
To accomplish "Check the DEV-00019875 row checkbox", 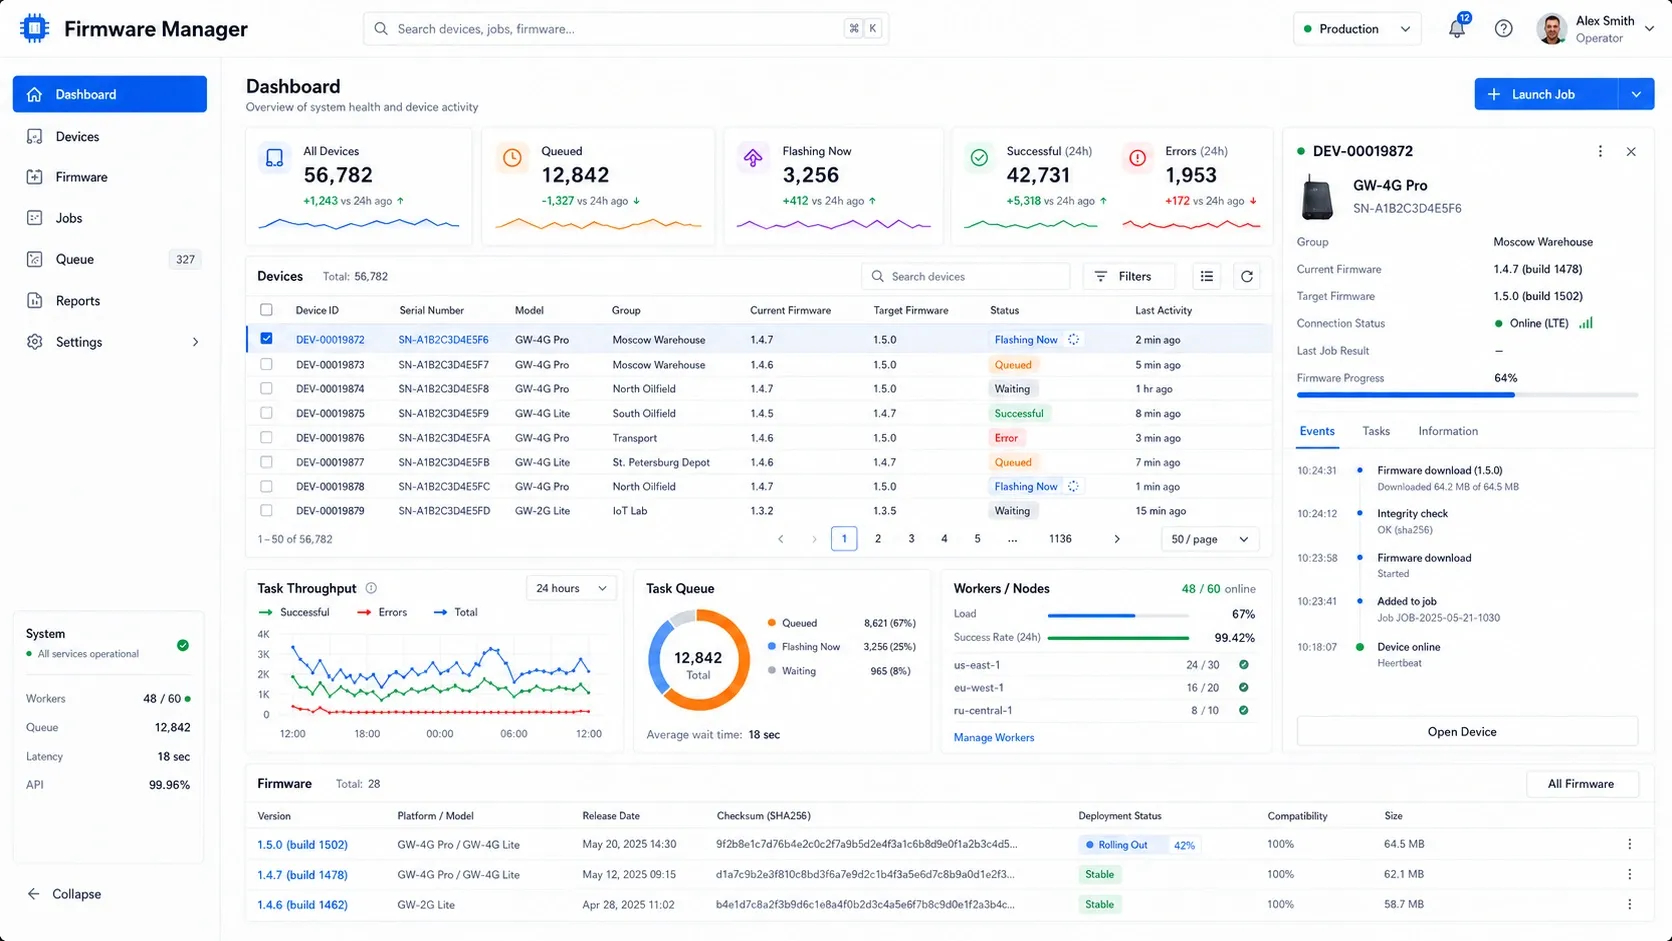I will [x=266, y=413].
